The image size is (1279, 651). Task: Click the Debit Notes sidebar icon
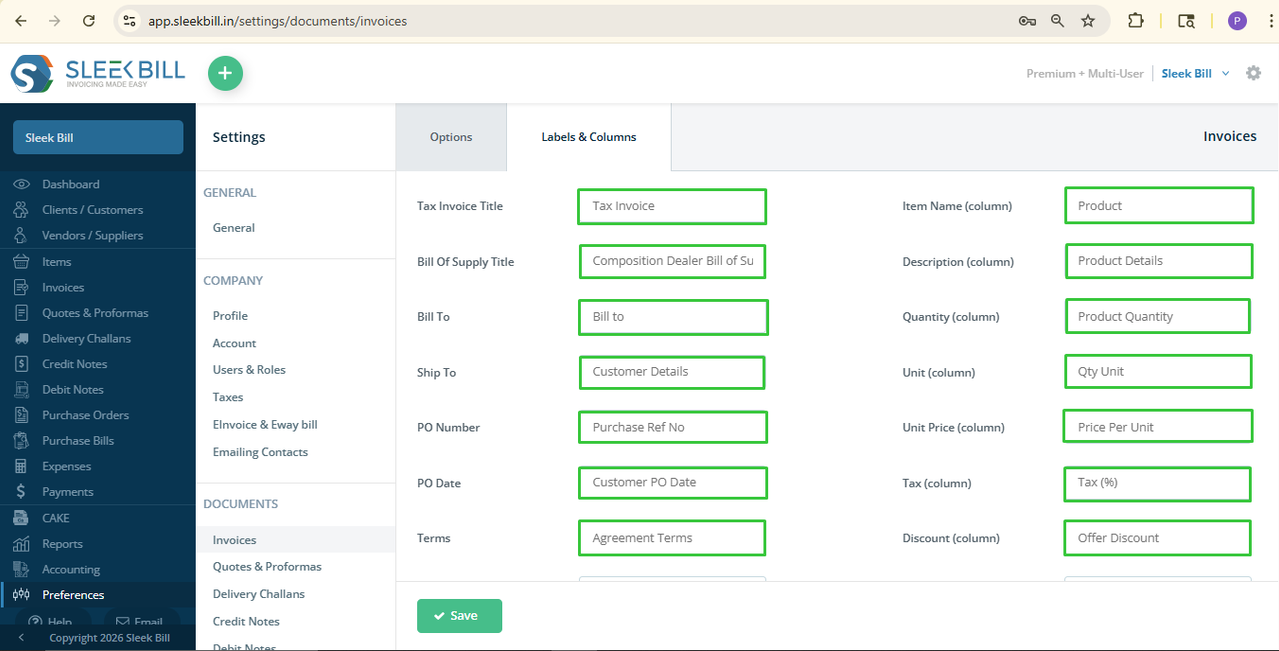pyautogui.click(x=21, y=390)
